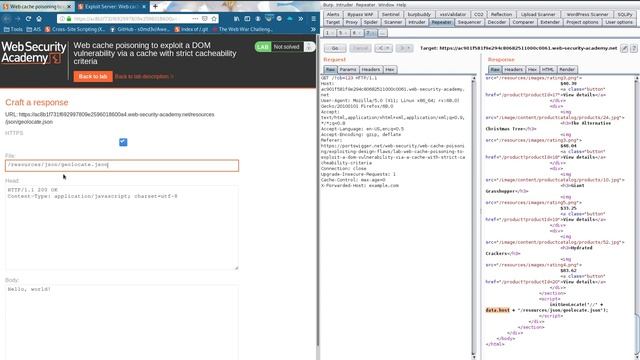The width and height of the screenshot is (640, 360).
Task: Save page to Pocket icon
Action: coord(205,19)
